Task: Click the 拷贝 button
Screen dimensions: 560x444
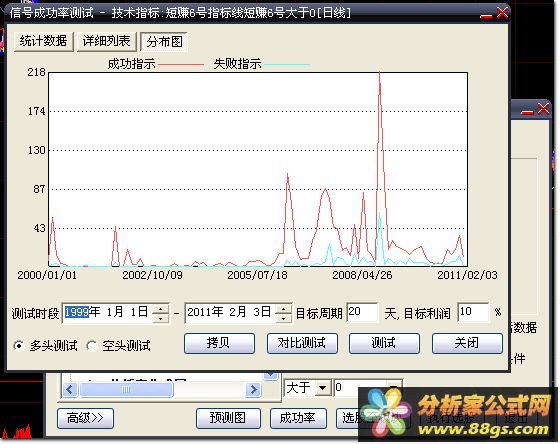Action: 219,343
